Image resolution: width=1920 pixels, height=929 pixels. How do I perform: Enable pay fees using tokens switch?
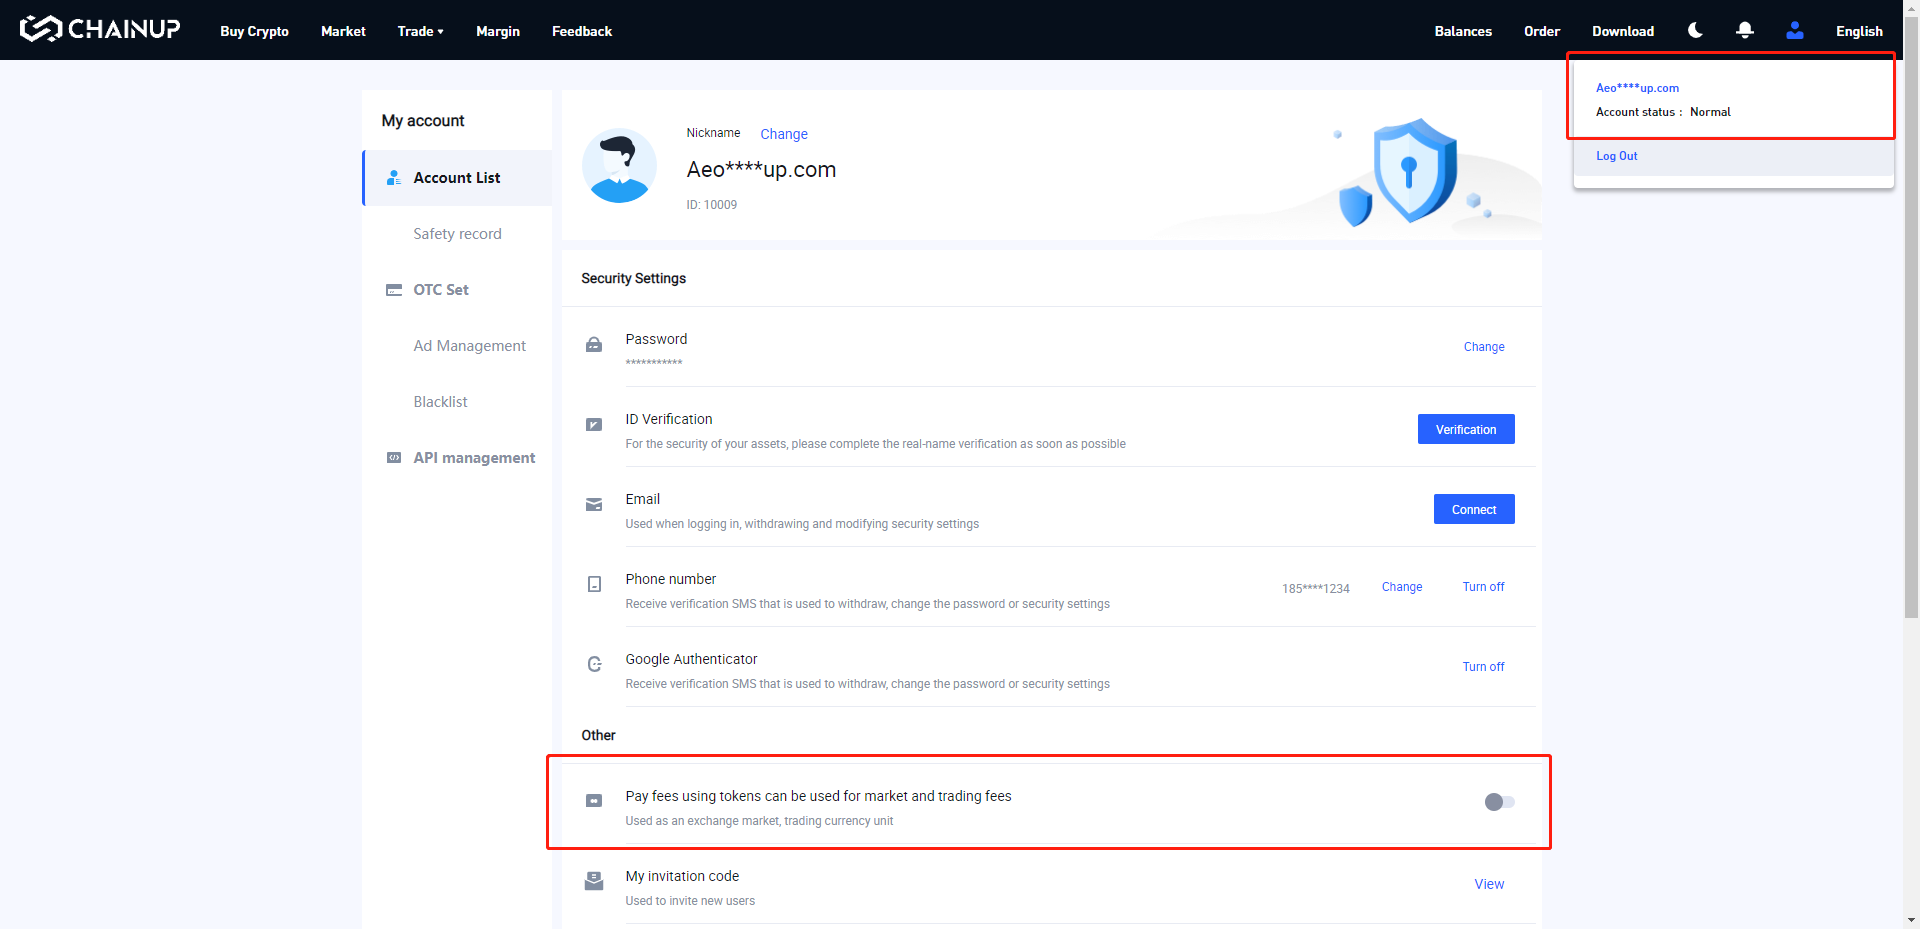(1499, 802)
